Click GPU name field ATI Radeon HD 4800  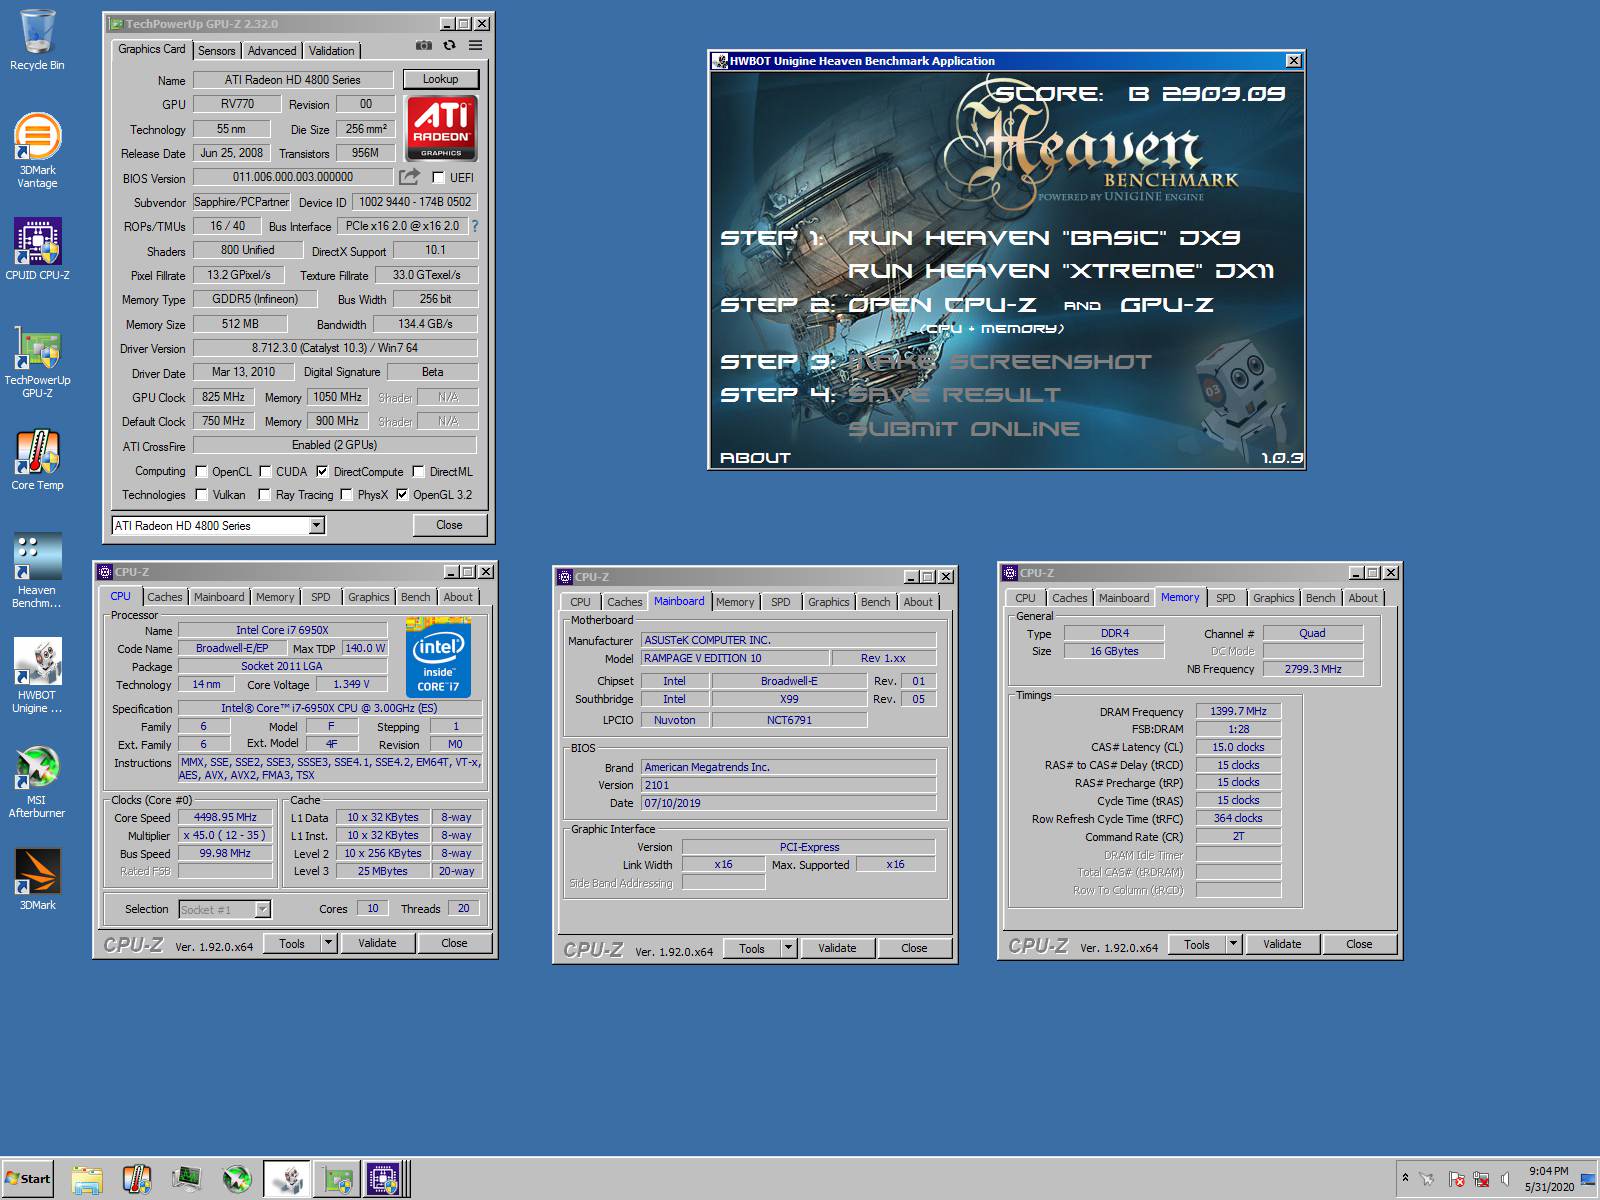(x=292, y=80)
